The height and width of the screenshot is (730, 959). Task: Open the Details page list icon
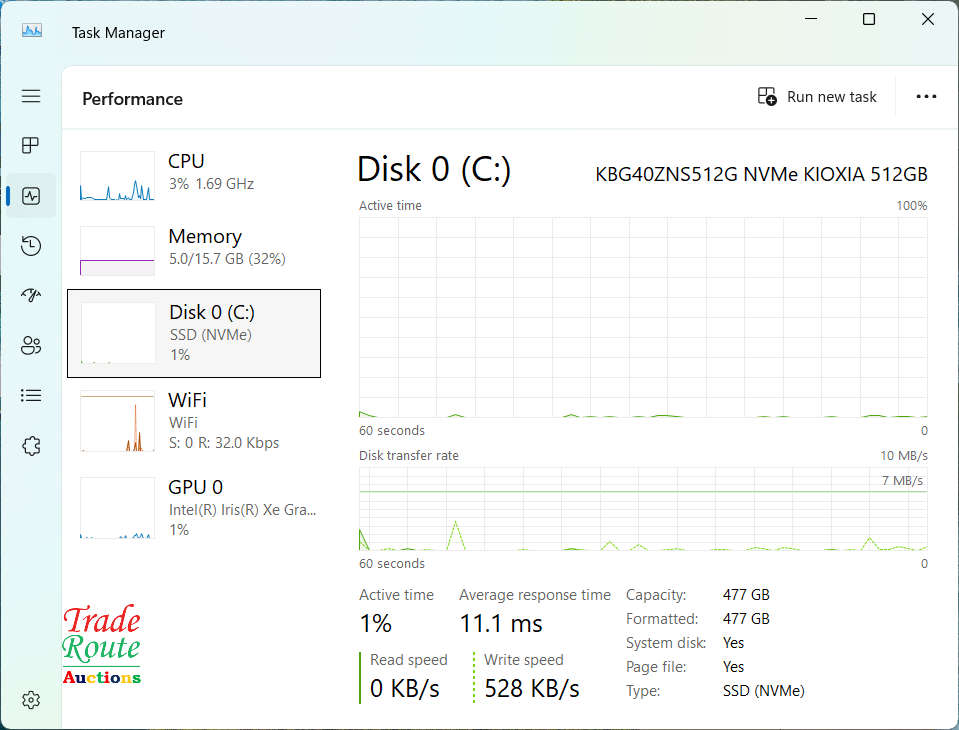point(31,396)
